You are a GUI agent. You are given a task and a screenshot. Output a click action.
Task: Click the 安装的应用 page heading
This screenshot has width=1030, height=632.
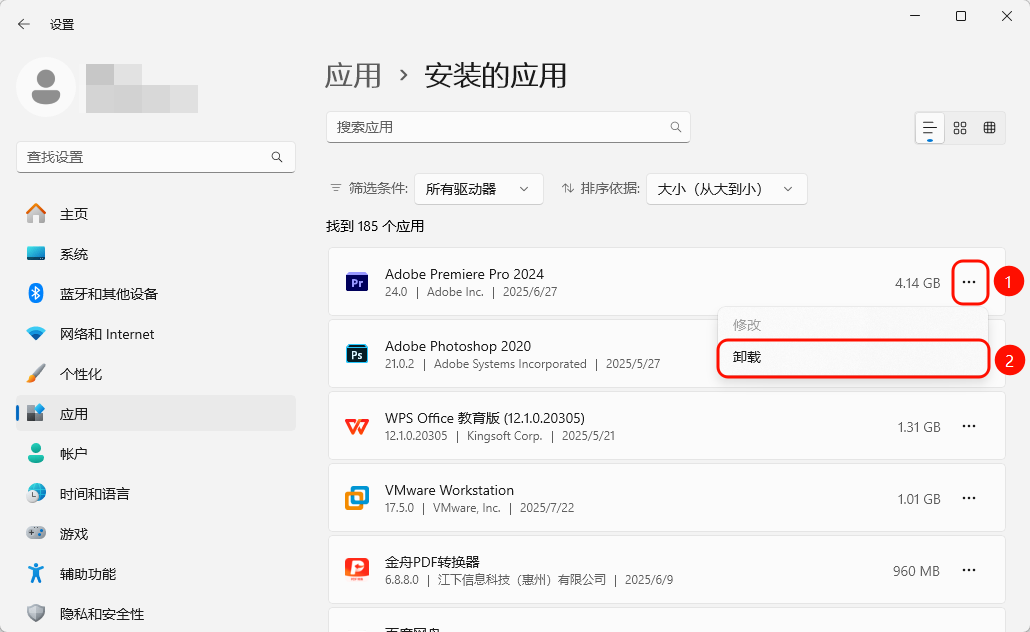coord(495,76)
